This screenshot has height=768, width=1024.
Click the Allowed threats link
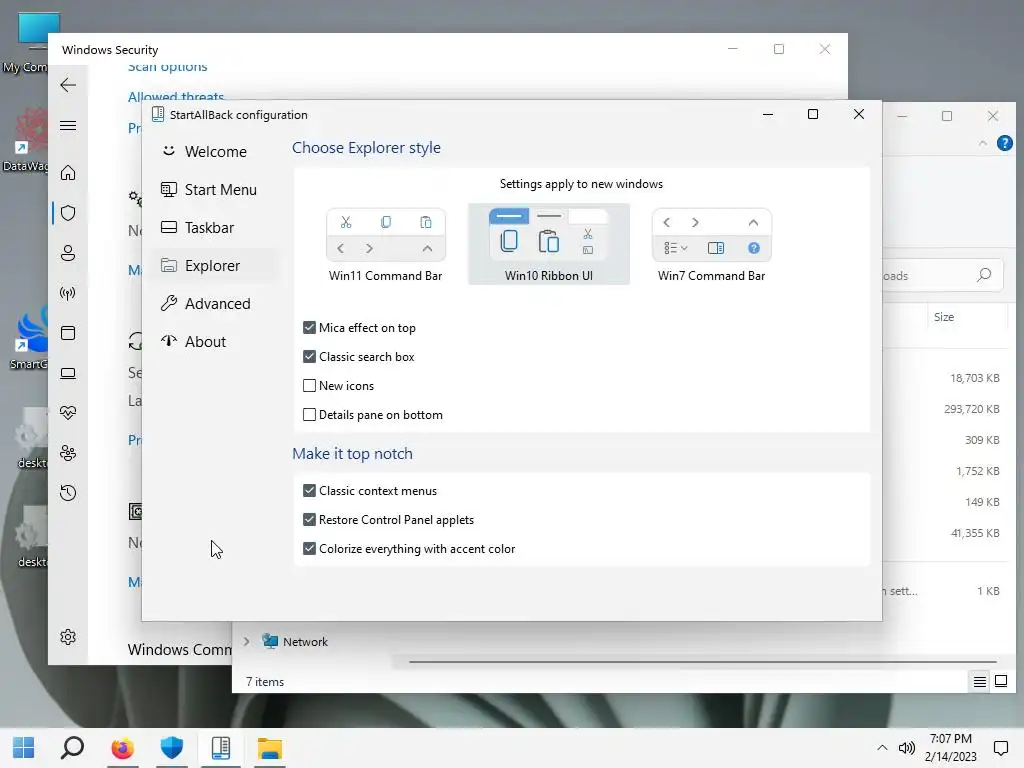(176, 96)
